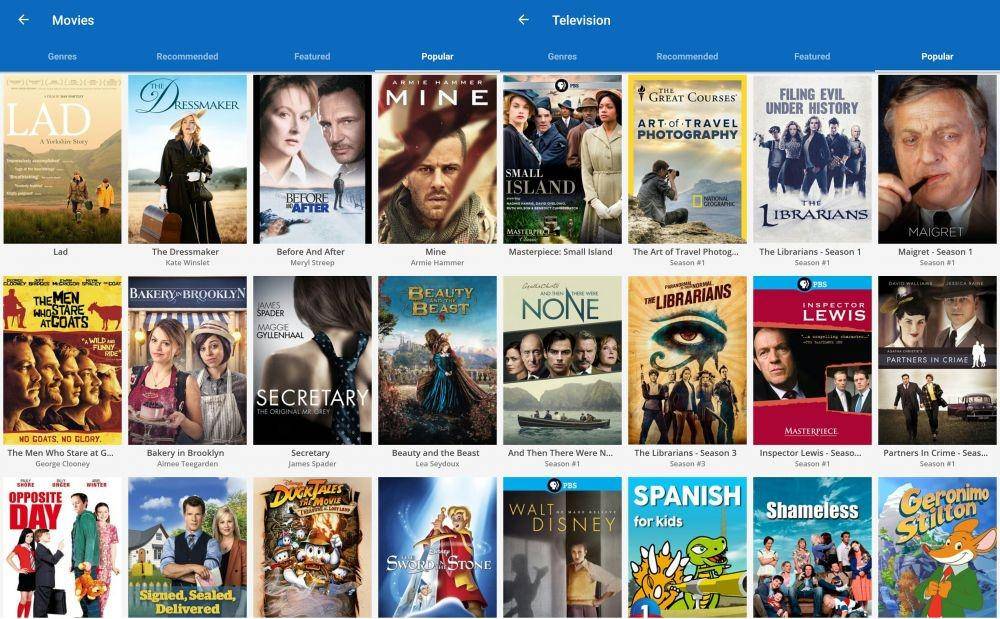The height and width of the screenshot is (619, 1000).
Task: Open Spanish for Kids poster
Action: 688,548
